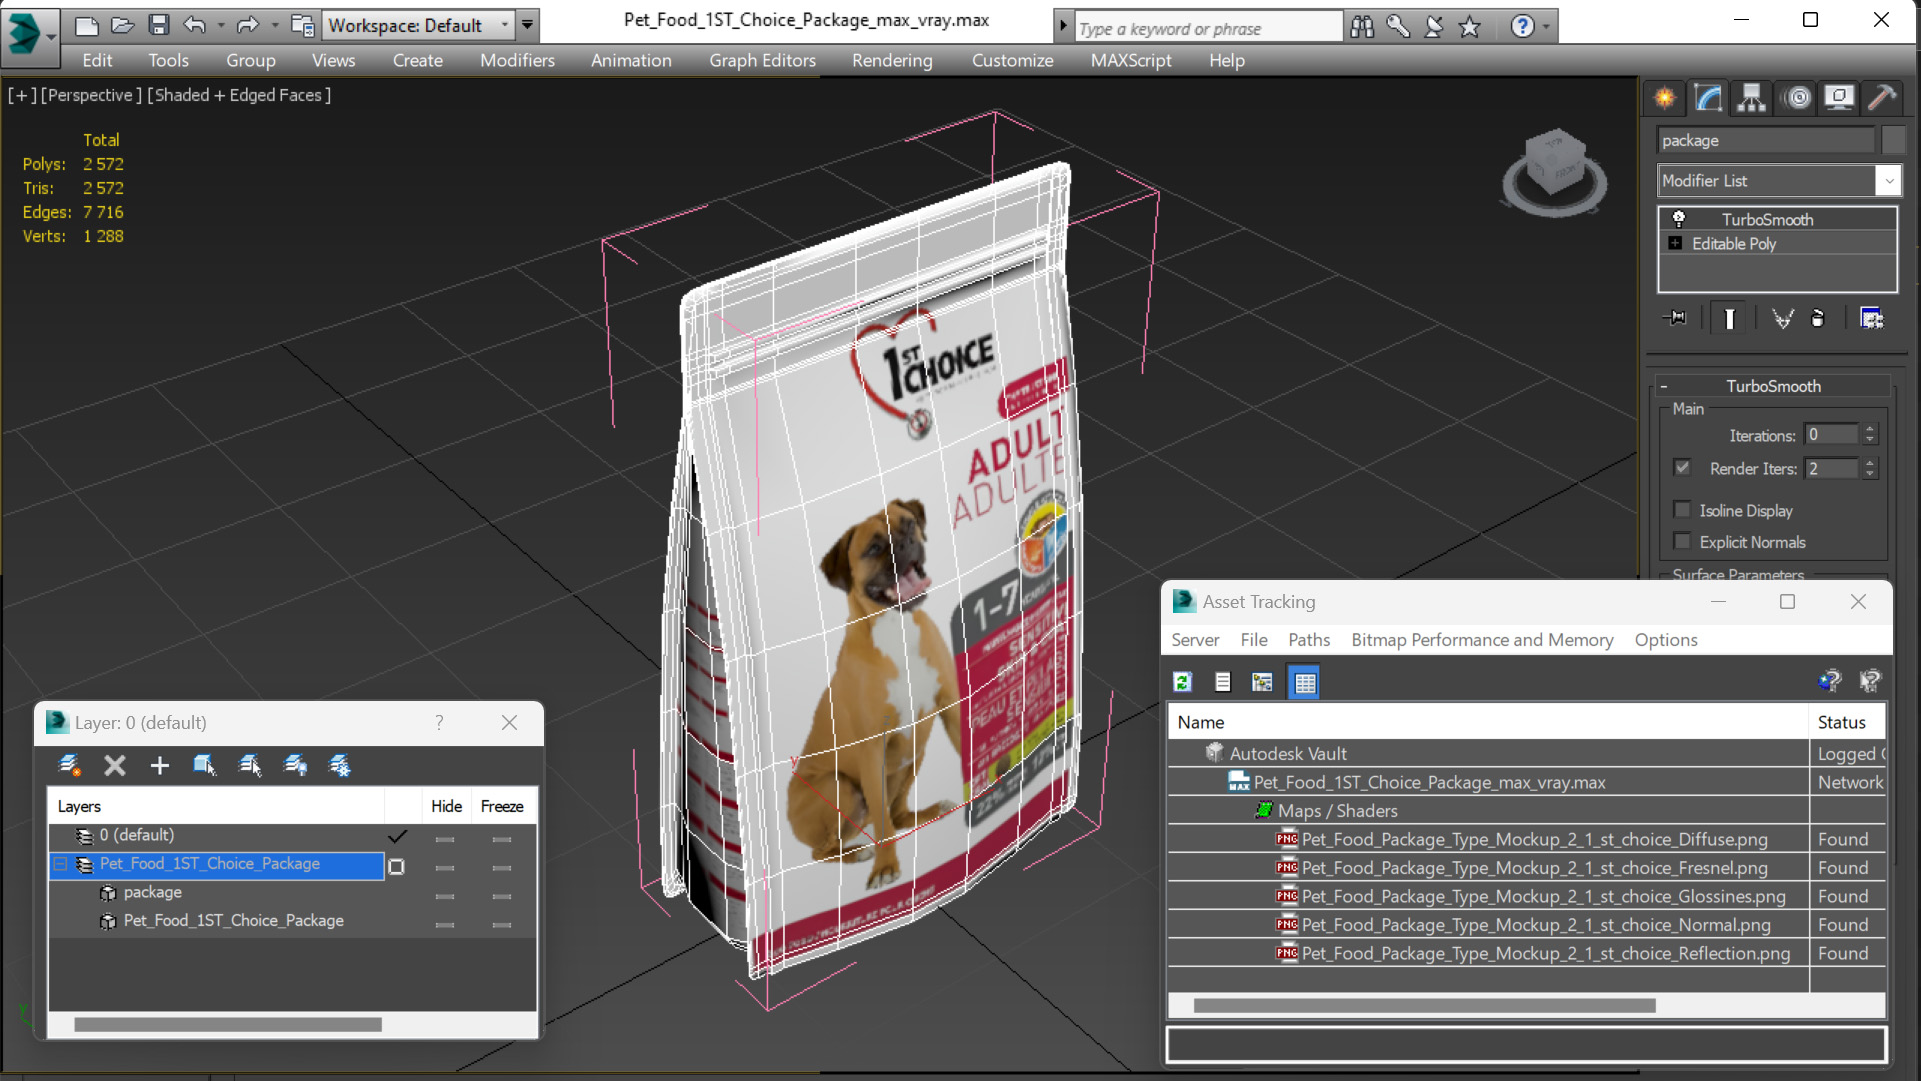Switch to the Create command panel tab
This screenshot has height=1081, width=1921.
click(1665, 97)
